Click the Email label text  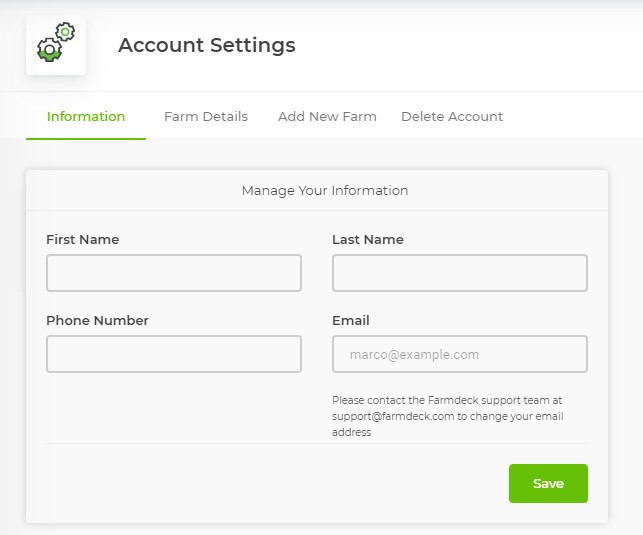[351, 320]
